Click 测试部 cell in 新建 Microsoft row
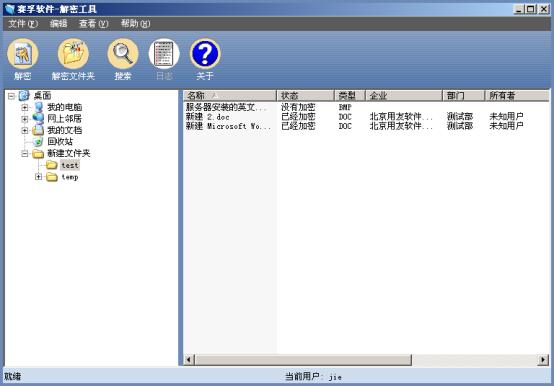 click(x=460, y=126)
